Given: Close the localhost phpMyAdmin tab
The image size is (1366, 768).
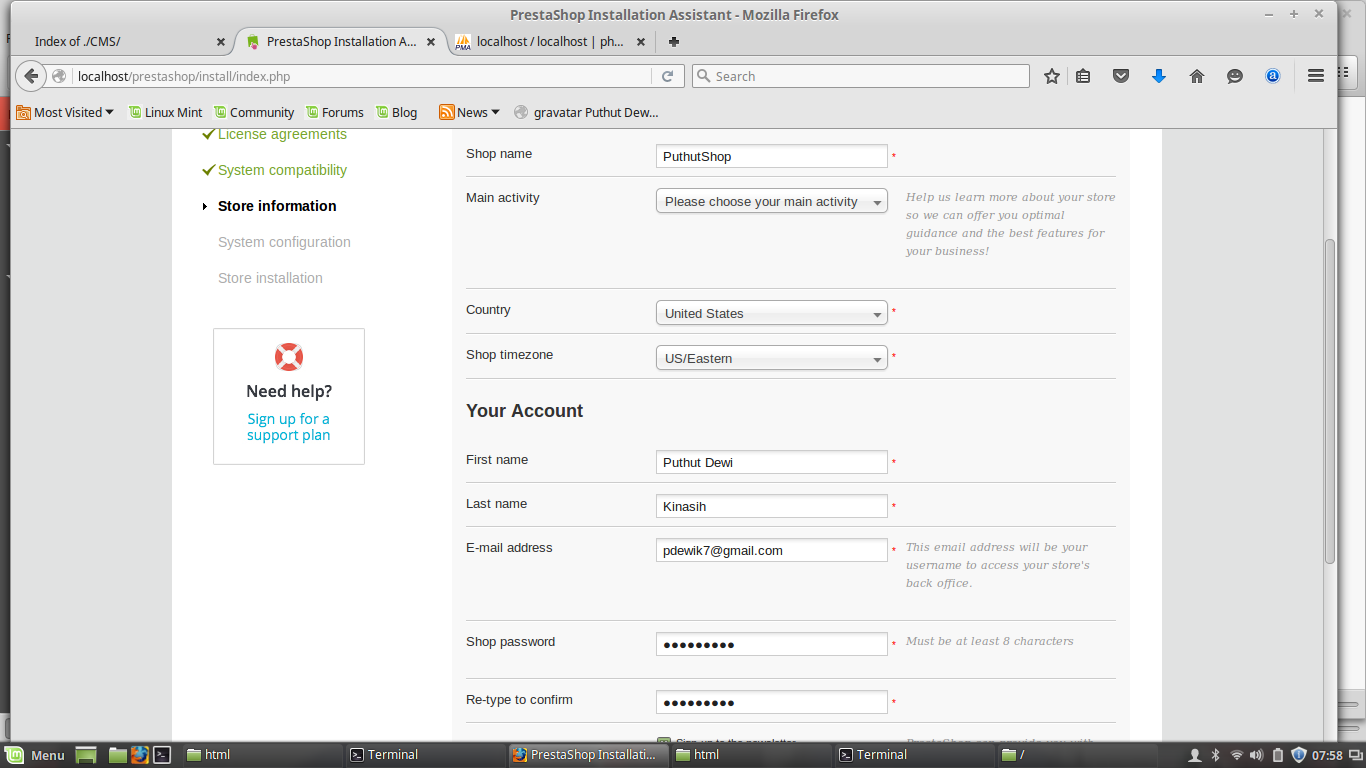Looking at the screenshot, I should pyautogui.click(x=641, y=42).
